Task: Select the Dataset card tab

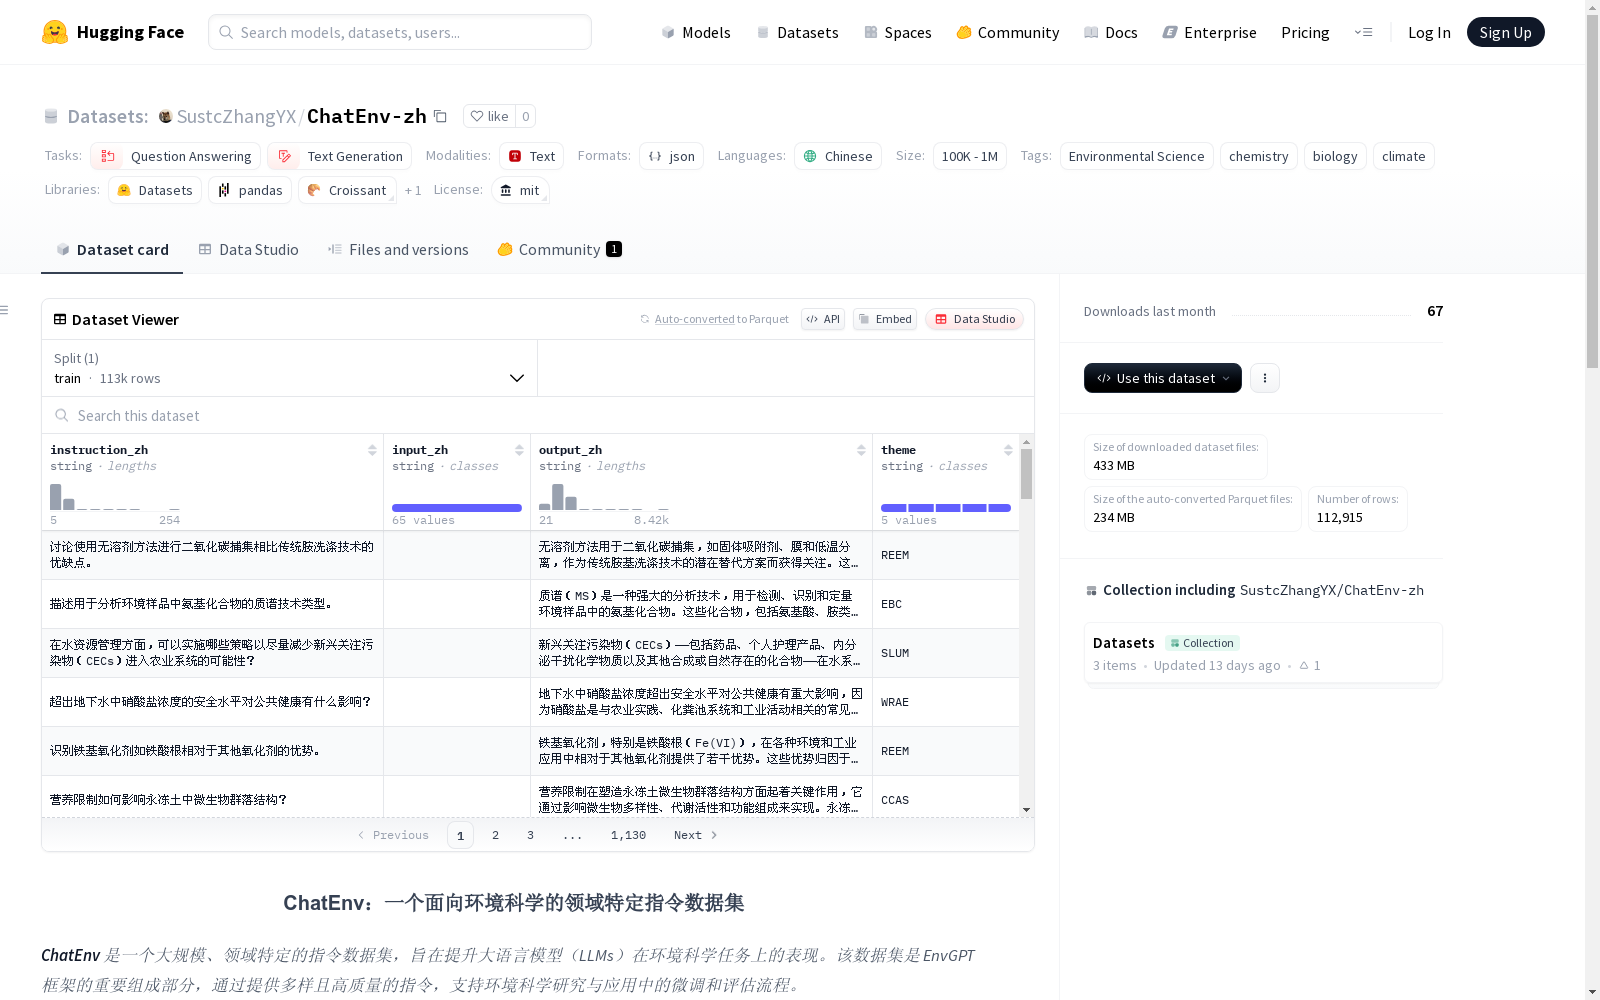Action: point(112,250)
